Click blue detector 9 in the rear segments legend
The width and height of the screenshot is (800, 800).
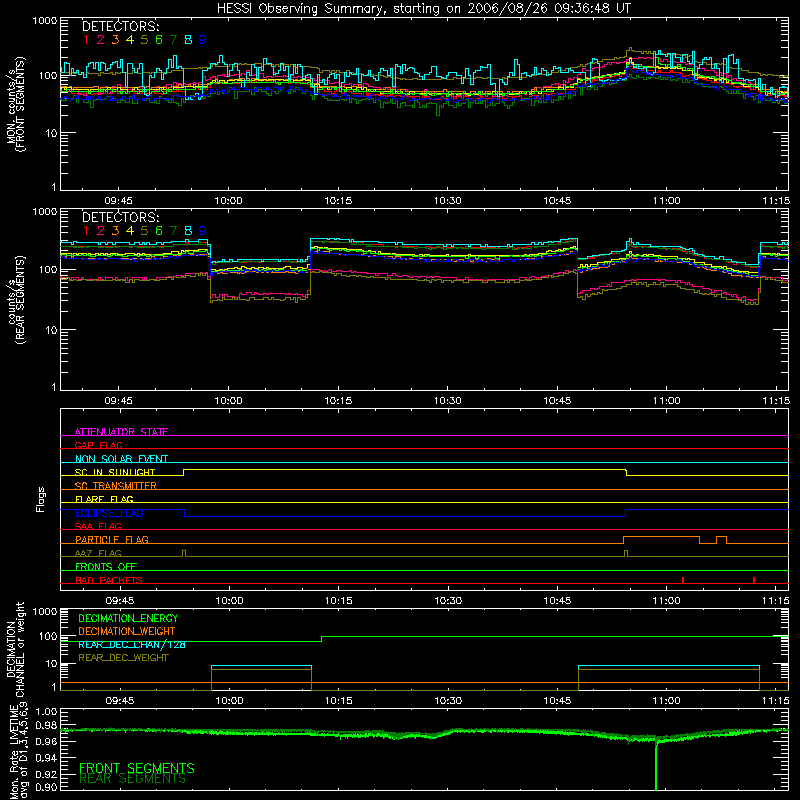click(x=203, y=231)
